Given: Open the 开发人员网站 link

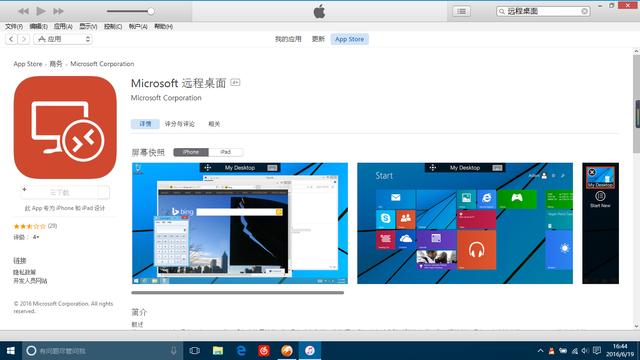Looking at the screenshot, I should (30, 281).
